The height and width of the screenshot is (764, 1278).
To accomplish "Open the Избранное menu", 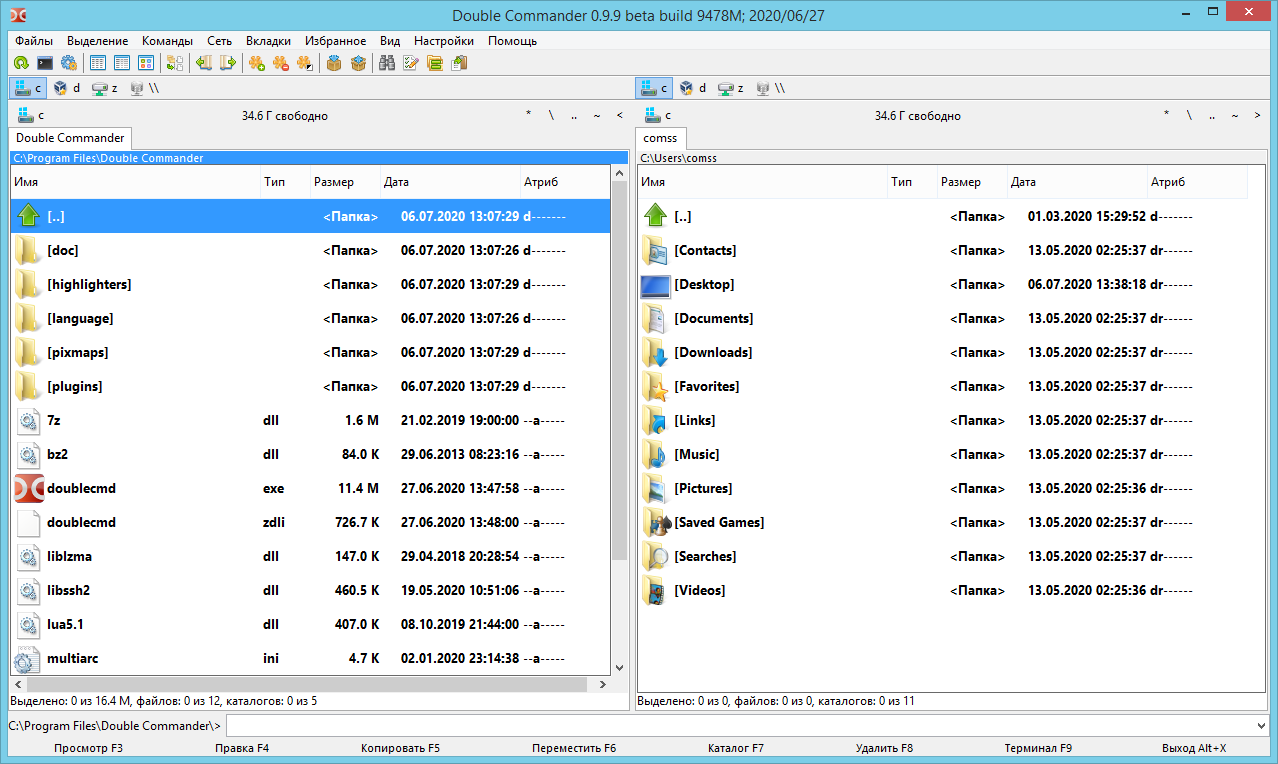I will pyautogui.click(x=336, y=41).
